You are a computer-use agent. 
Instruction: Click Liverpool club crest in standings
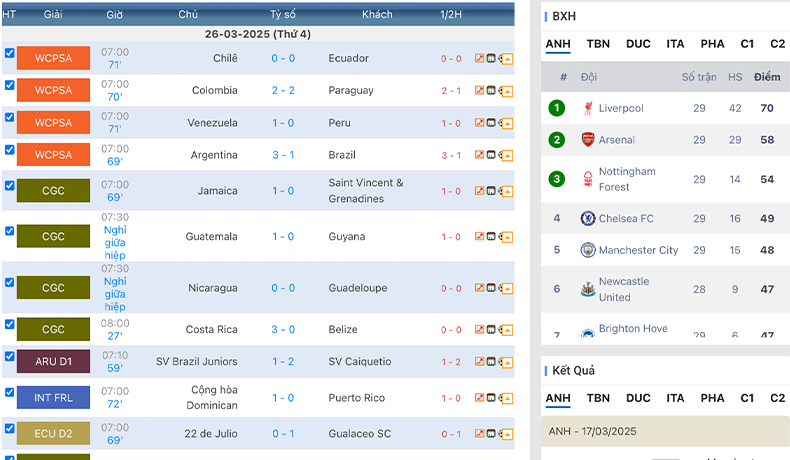pos(587,108)
